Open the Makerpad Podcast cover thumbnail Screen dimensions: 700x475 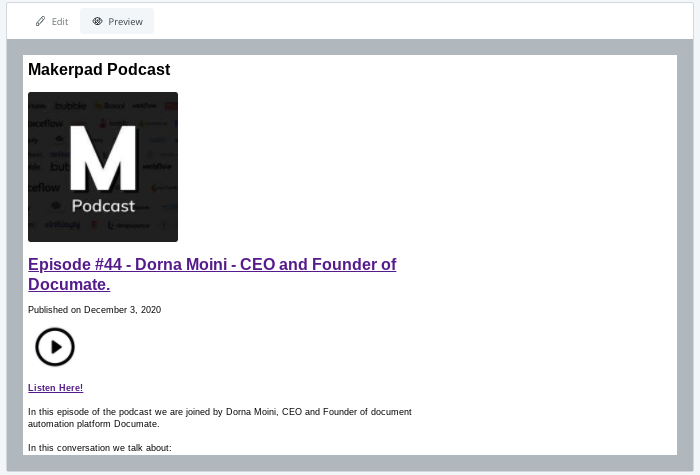103,167
